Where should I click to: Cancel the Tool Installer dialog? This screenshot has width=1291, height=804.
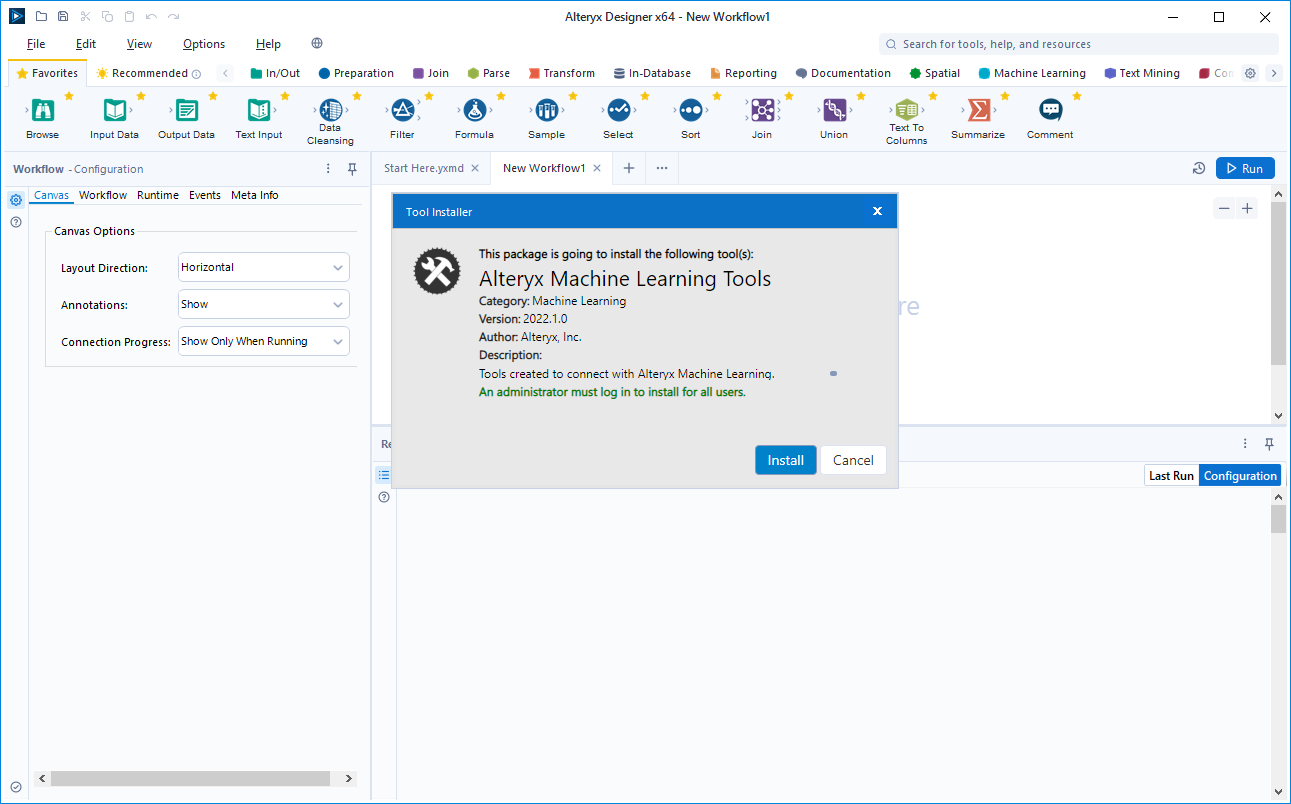(853, 460)
